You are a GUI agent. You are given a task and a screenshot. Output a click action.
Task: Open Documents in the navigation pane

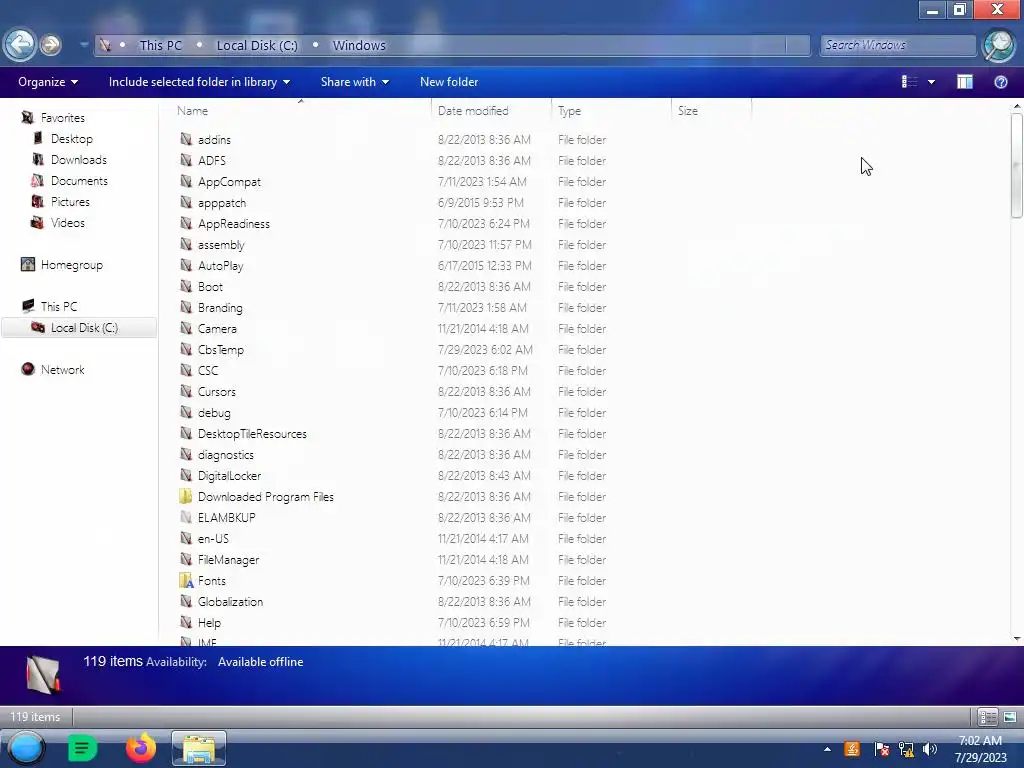click(x=79, y=180)
